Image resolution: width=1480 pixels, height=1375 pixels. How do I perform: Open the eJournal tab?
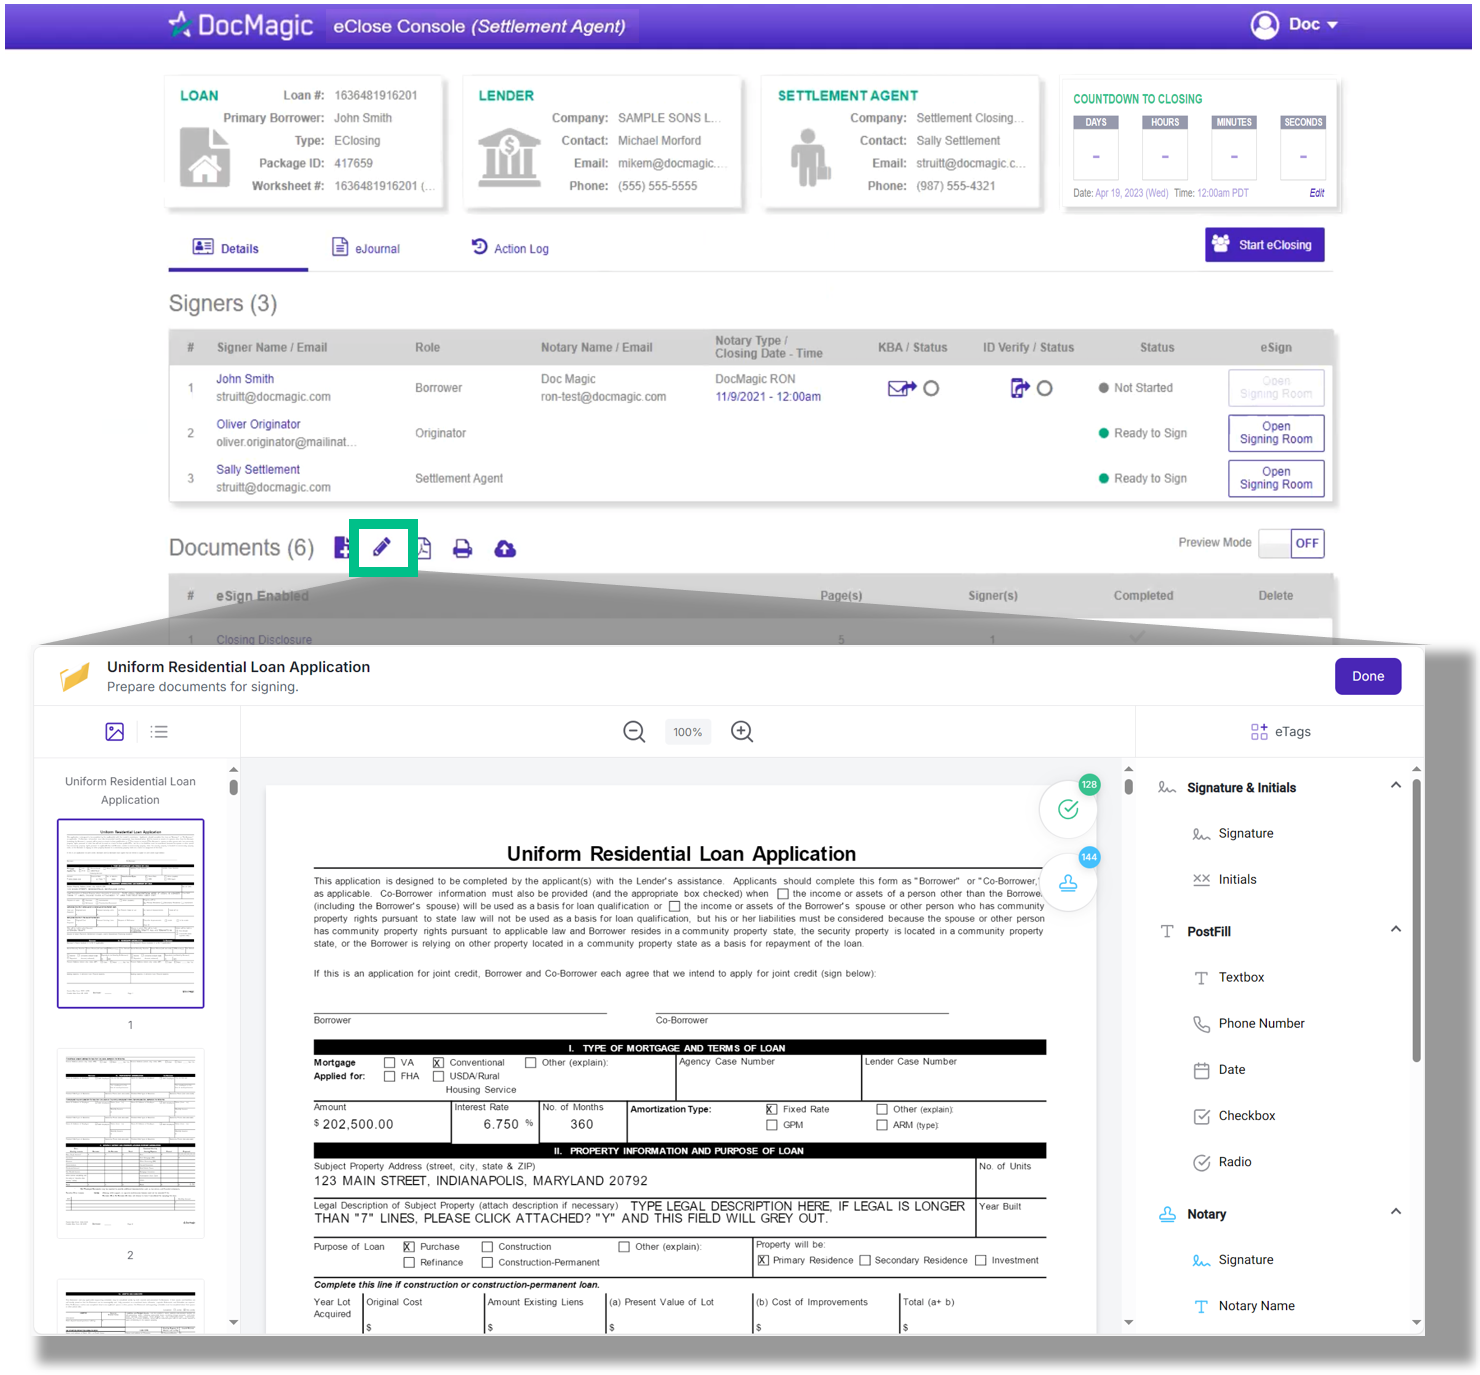point(366,248)
